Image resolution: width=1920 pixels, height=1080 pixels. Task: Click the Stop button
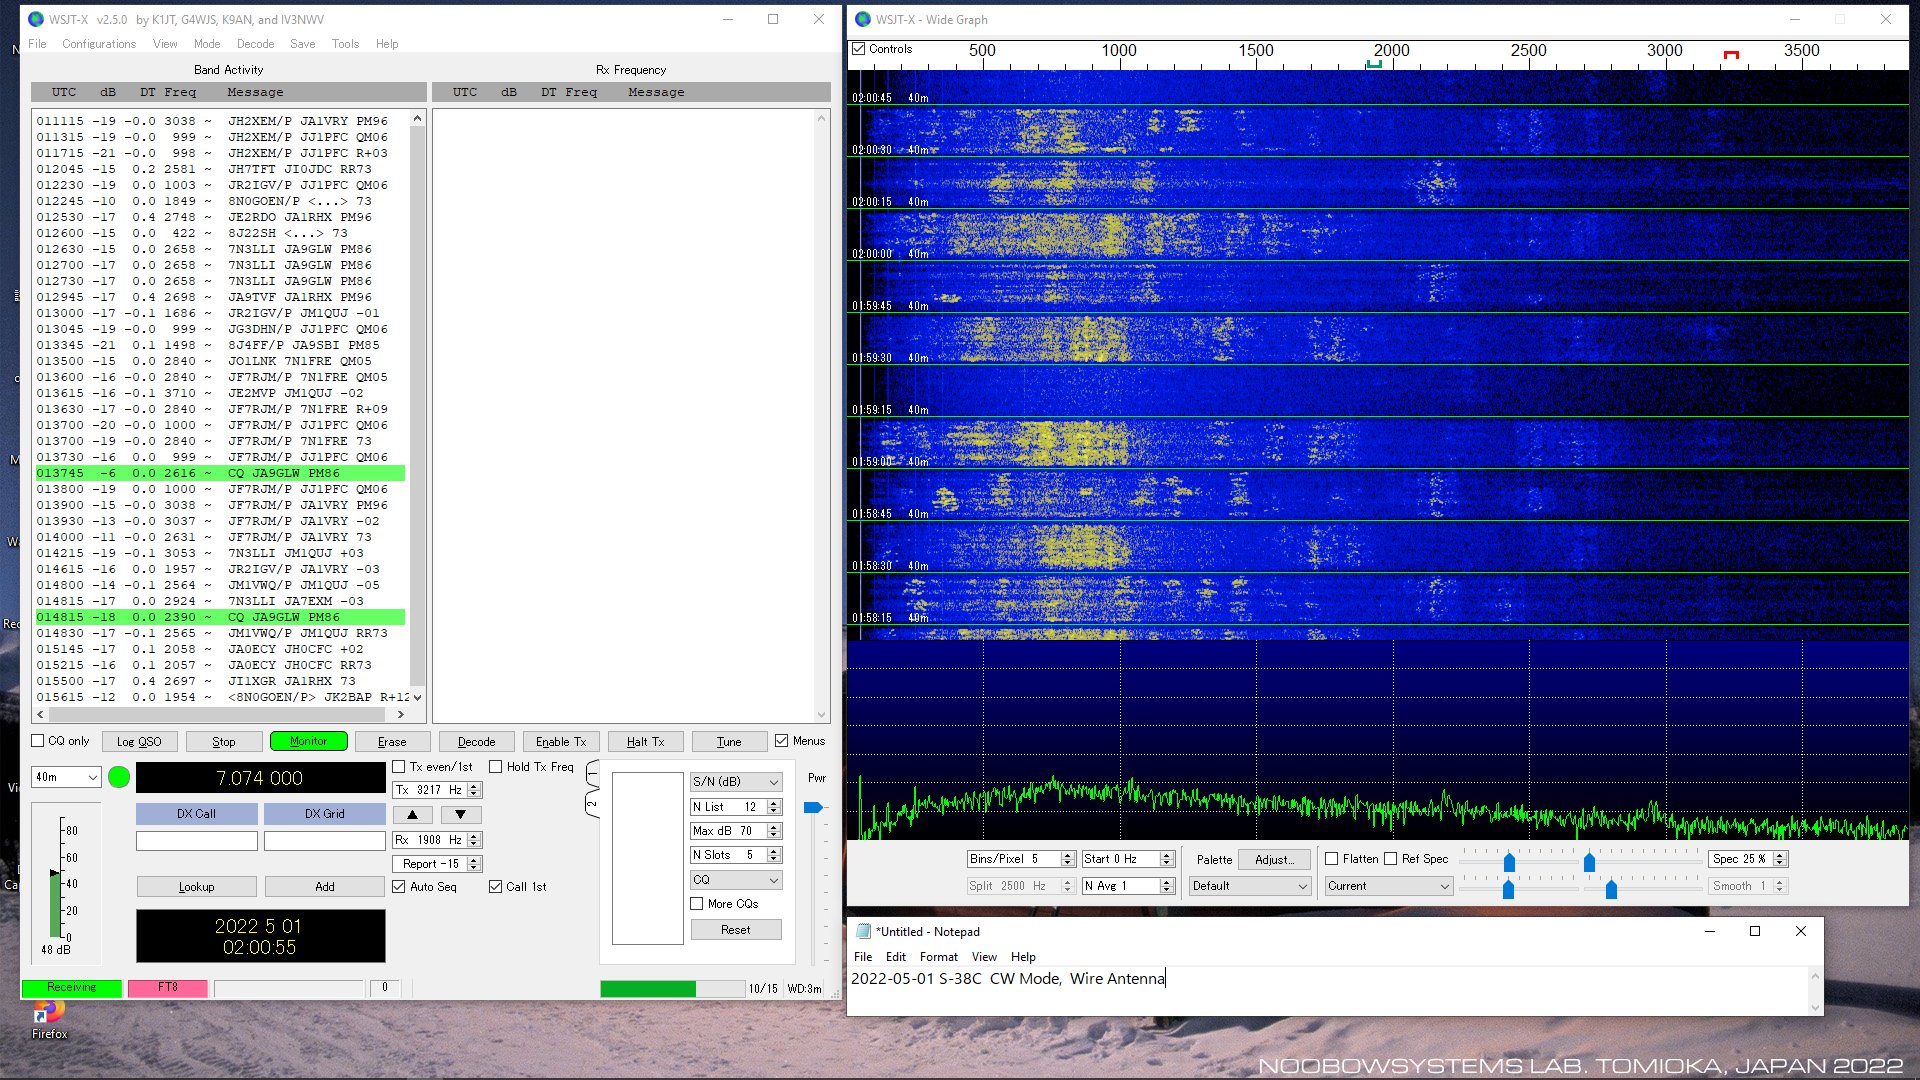224,741
